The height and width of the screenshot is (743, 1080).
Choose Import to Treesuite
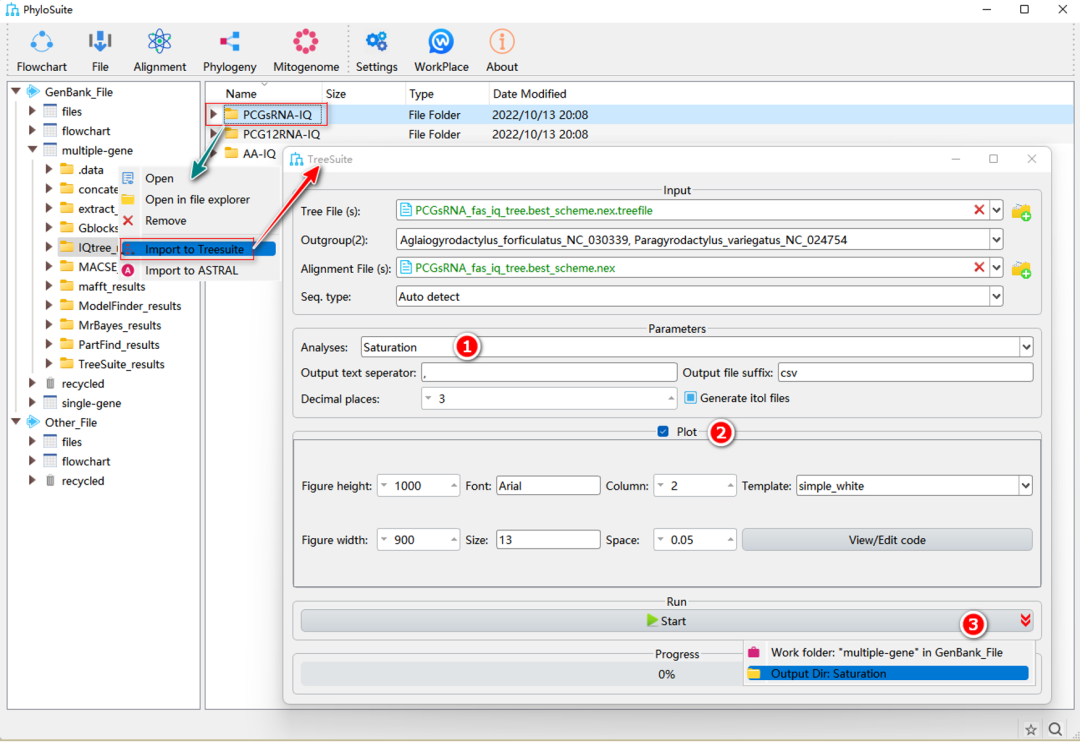click(194, 249)
